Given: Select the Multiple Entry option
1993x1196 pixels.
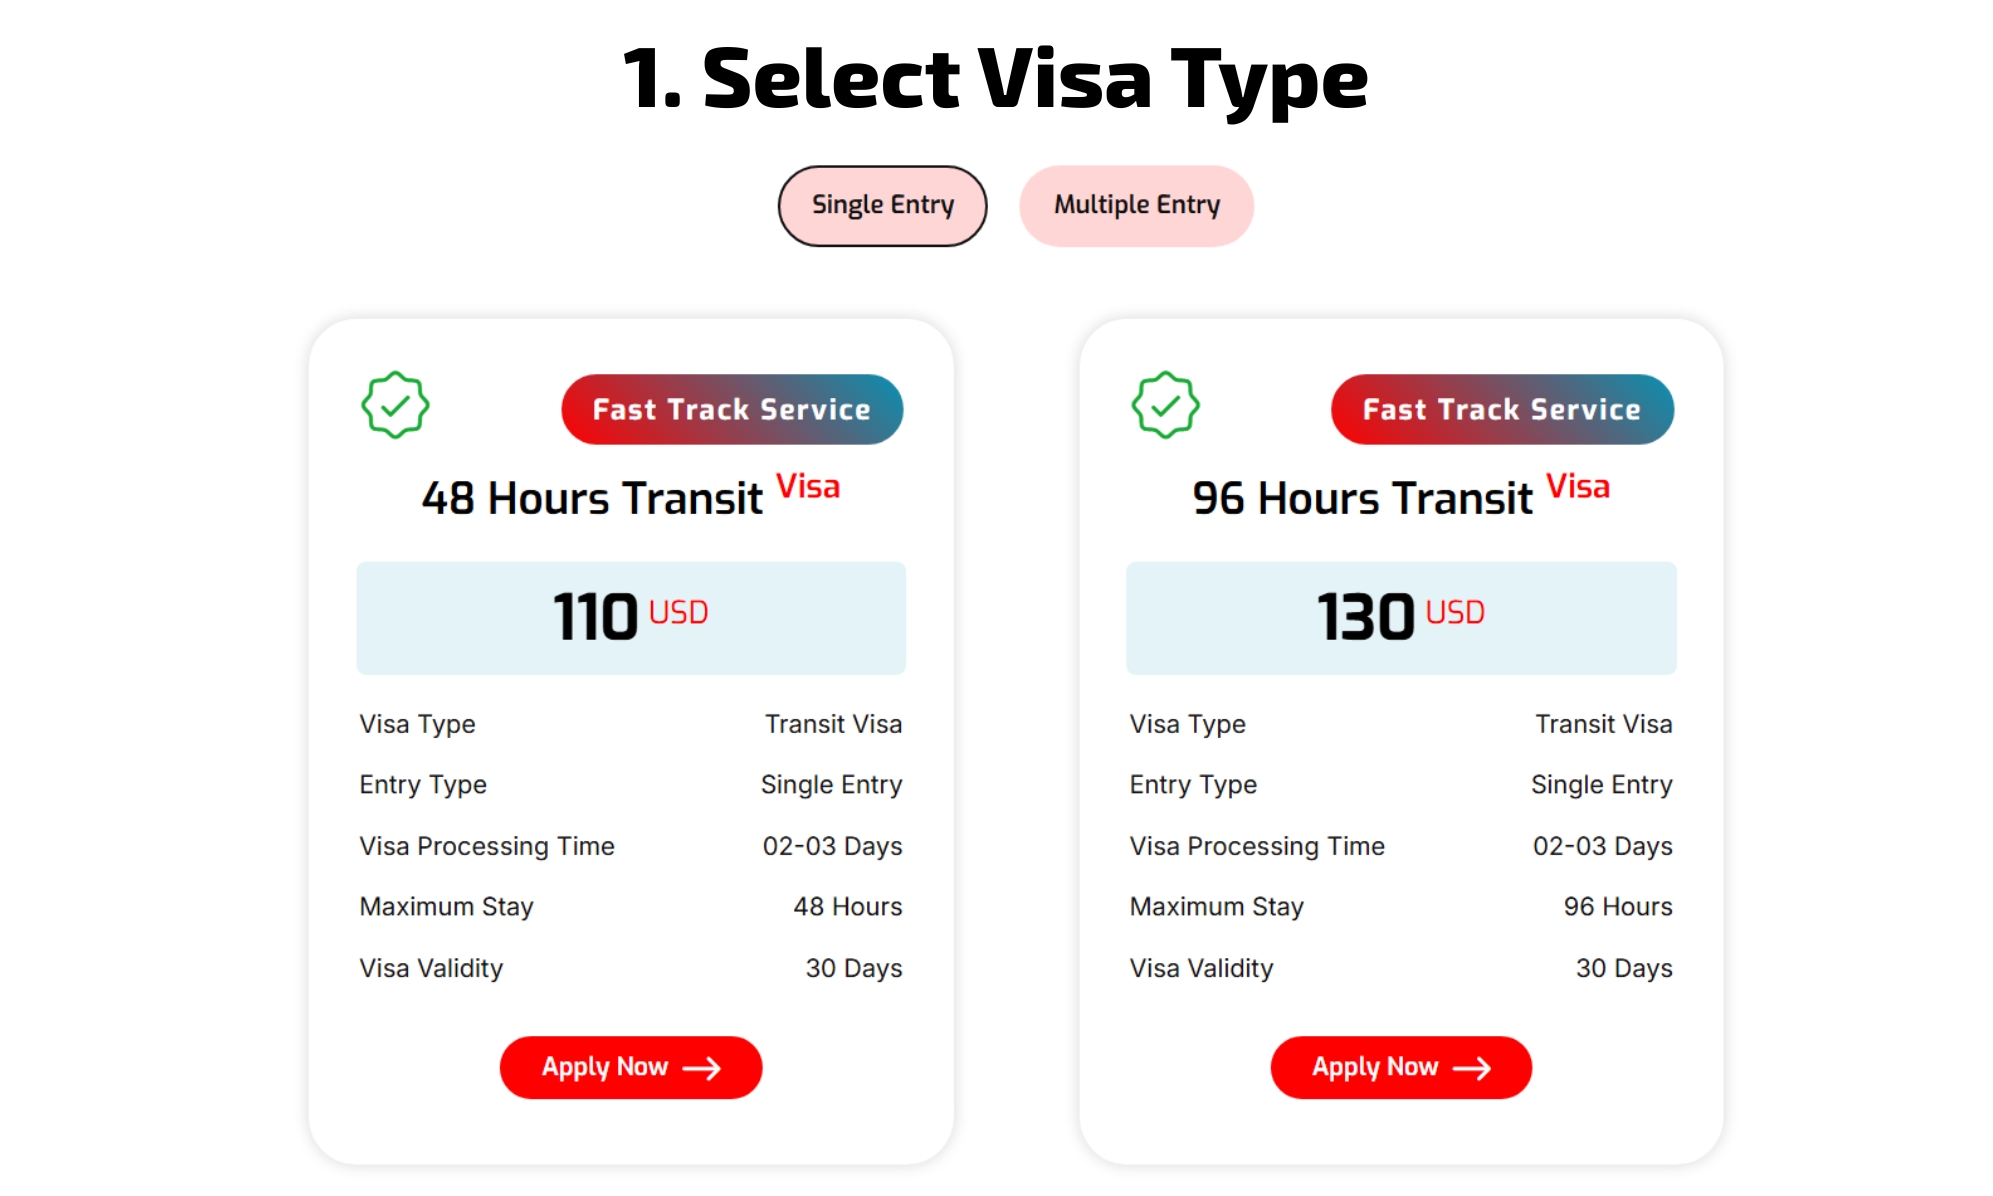Looking at the screenshot, I should pos(1136,205).
